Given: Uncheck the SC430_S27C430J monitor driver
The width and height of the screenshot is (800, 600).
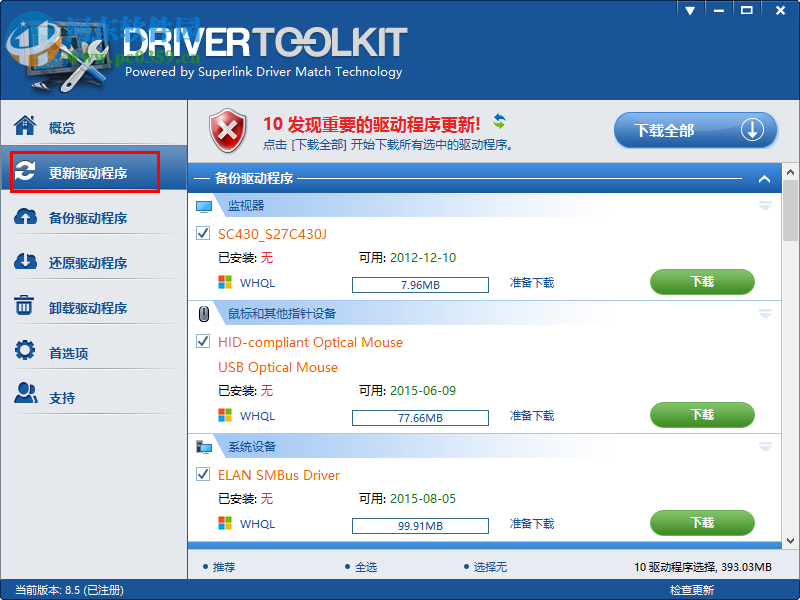Looking at the screenshot, I should pos(203,232).
